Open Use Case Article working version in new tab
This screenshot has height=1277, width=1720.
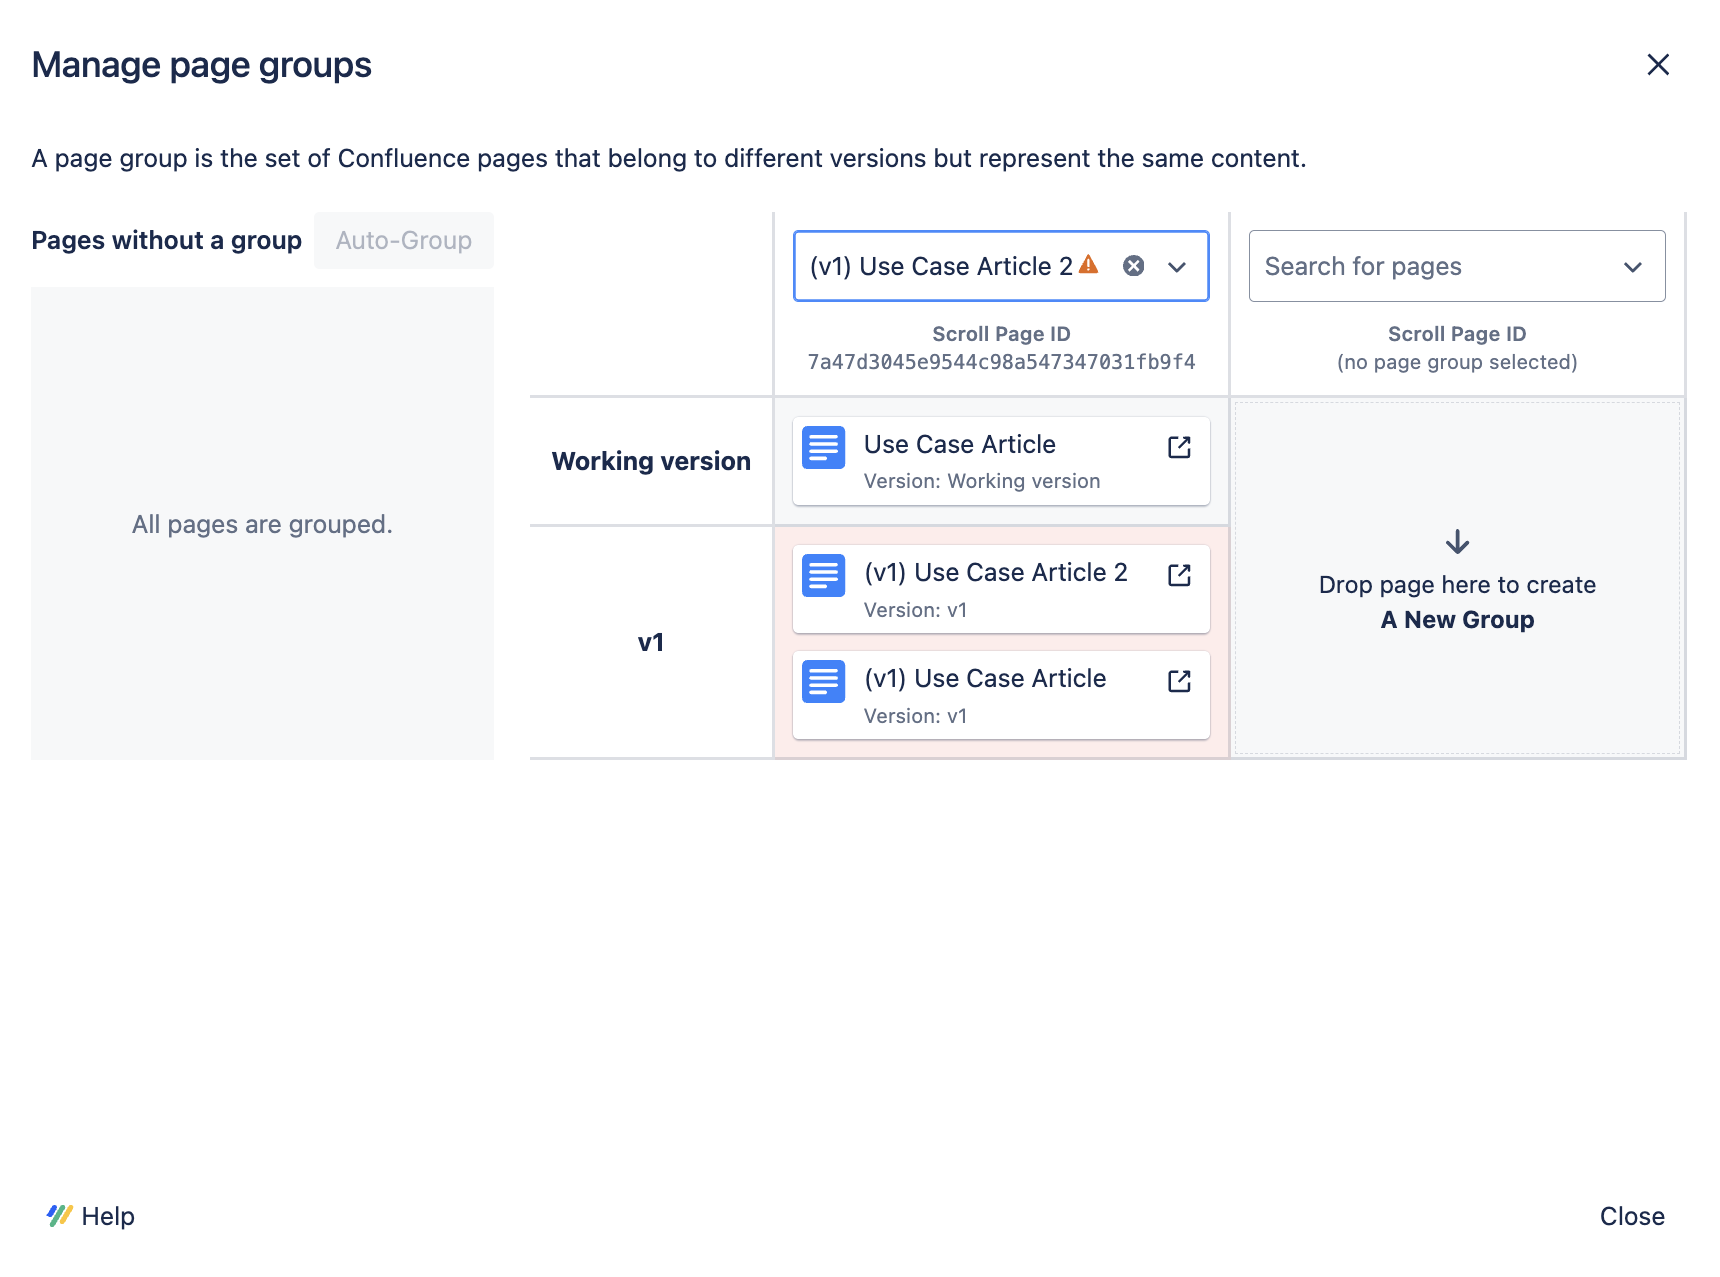[1179, 447]
